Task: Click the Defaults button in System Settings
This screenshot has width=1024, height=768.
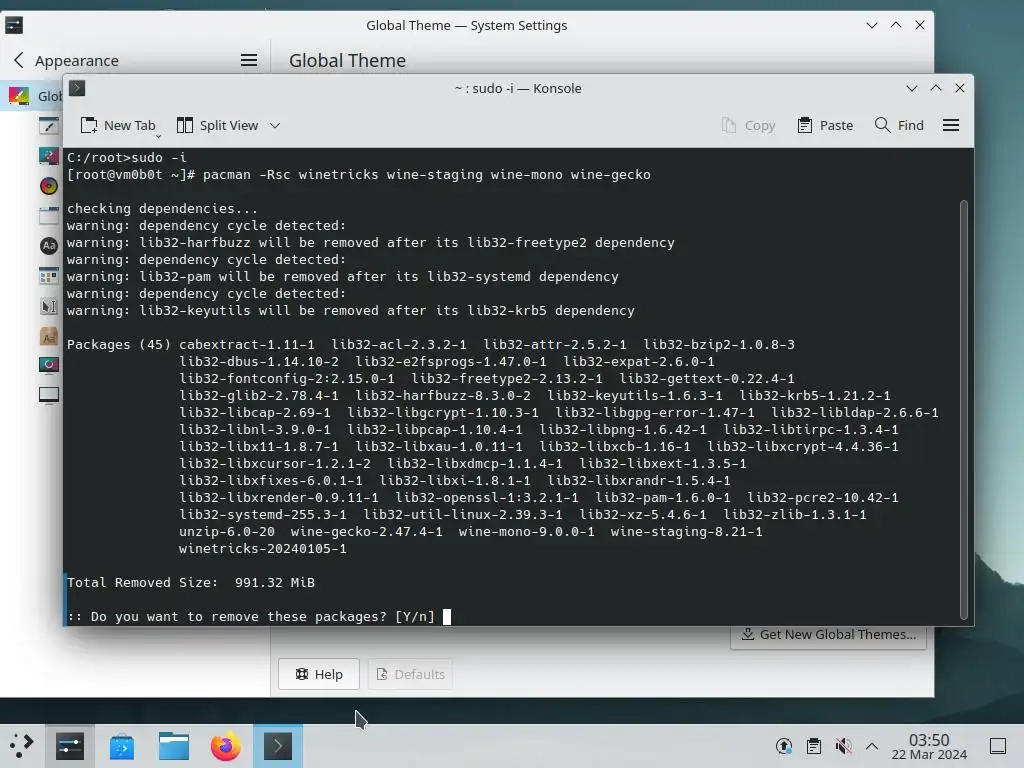Action: (x=410, y=674)
